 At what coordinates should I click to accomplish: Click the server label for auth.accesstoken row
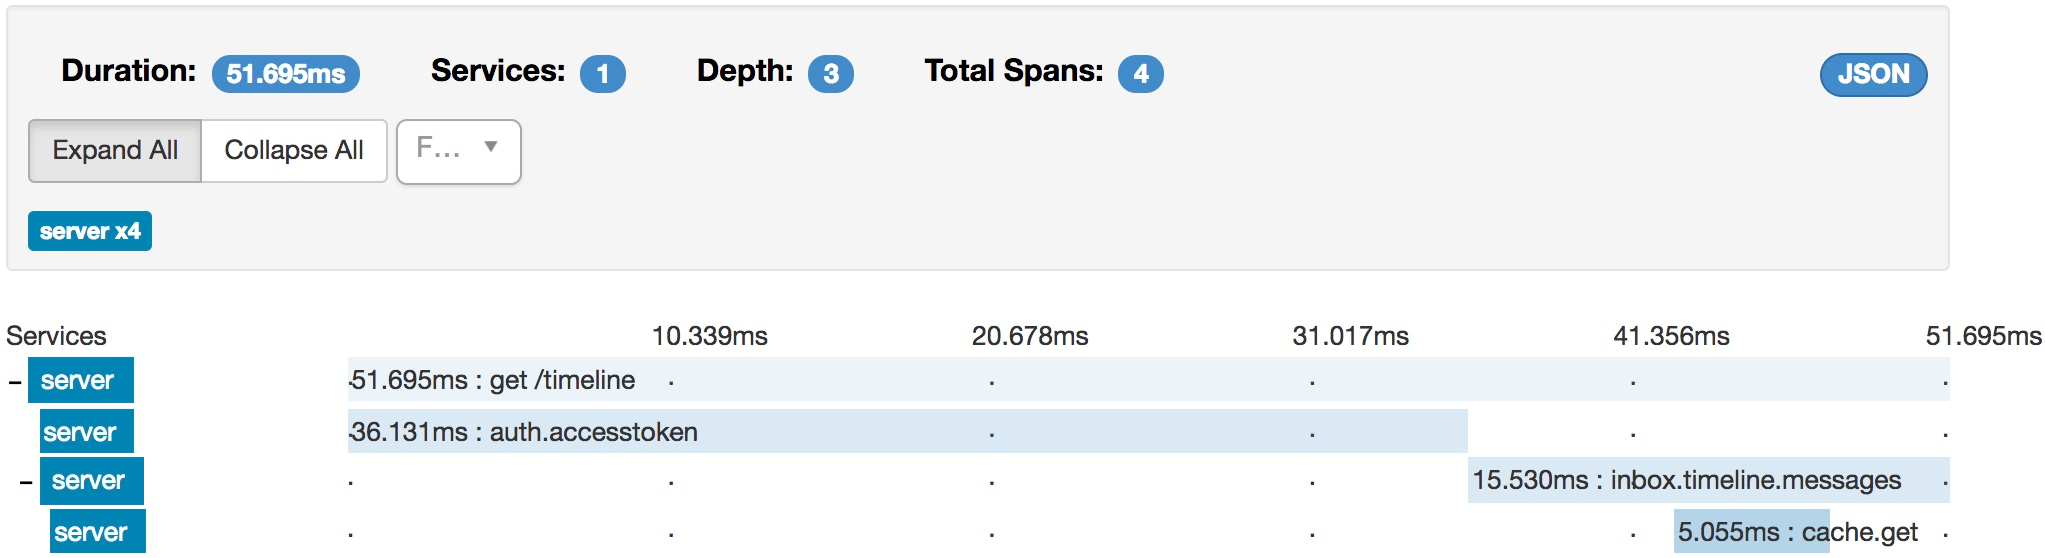(x=86, y=432)
